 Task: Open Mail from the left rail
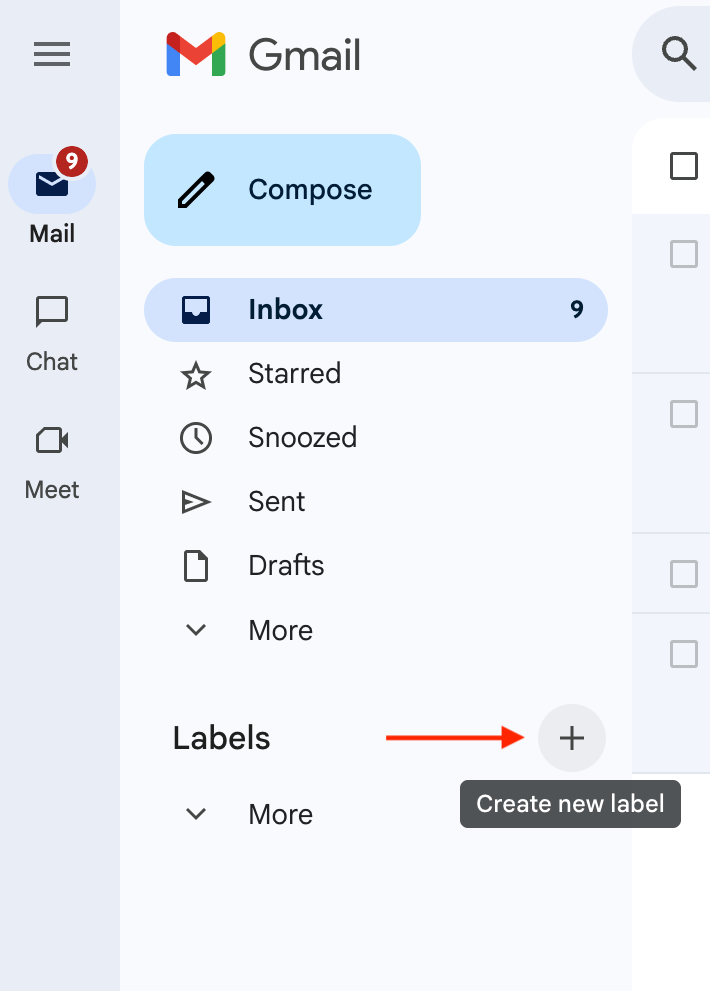click(52, 185)
